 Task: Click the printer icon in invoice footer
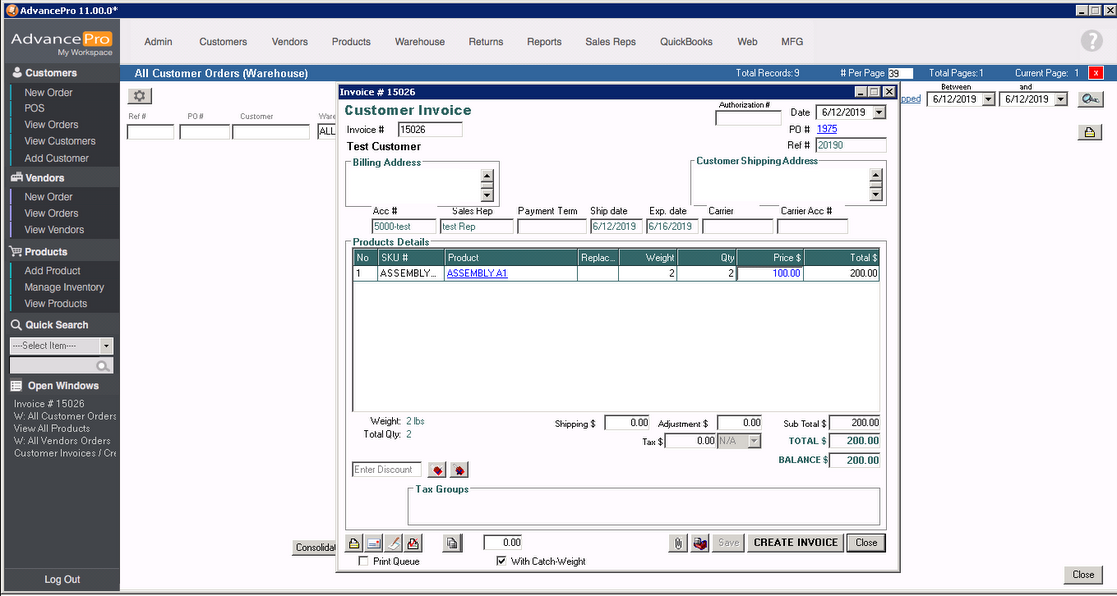point(354,543)
